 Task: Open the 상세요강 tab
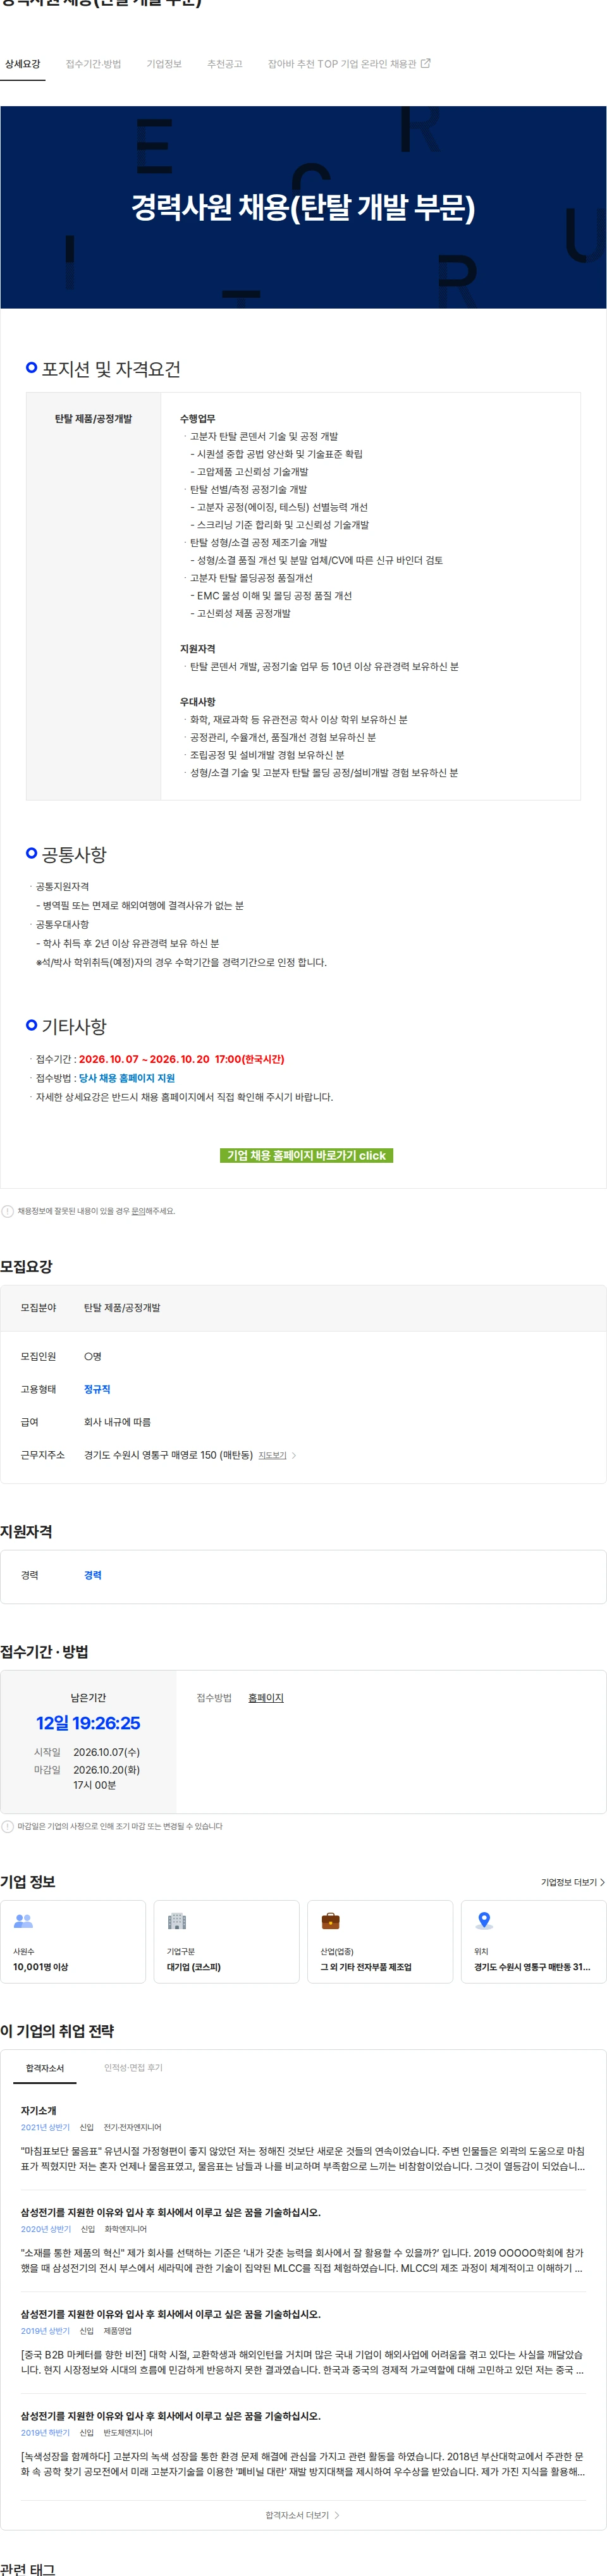tap(22, 64)
